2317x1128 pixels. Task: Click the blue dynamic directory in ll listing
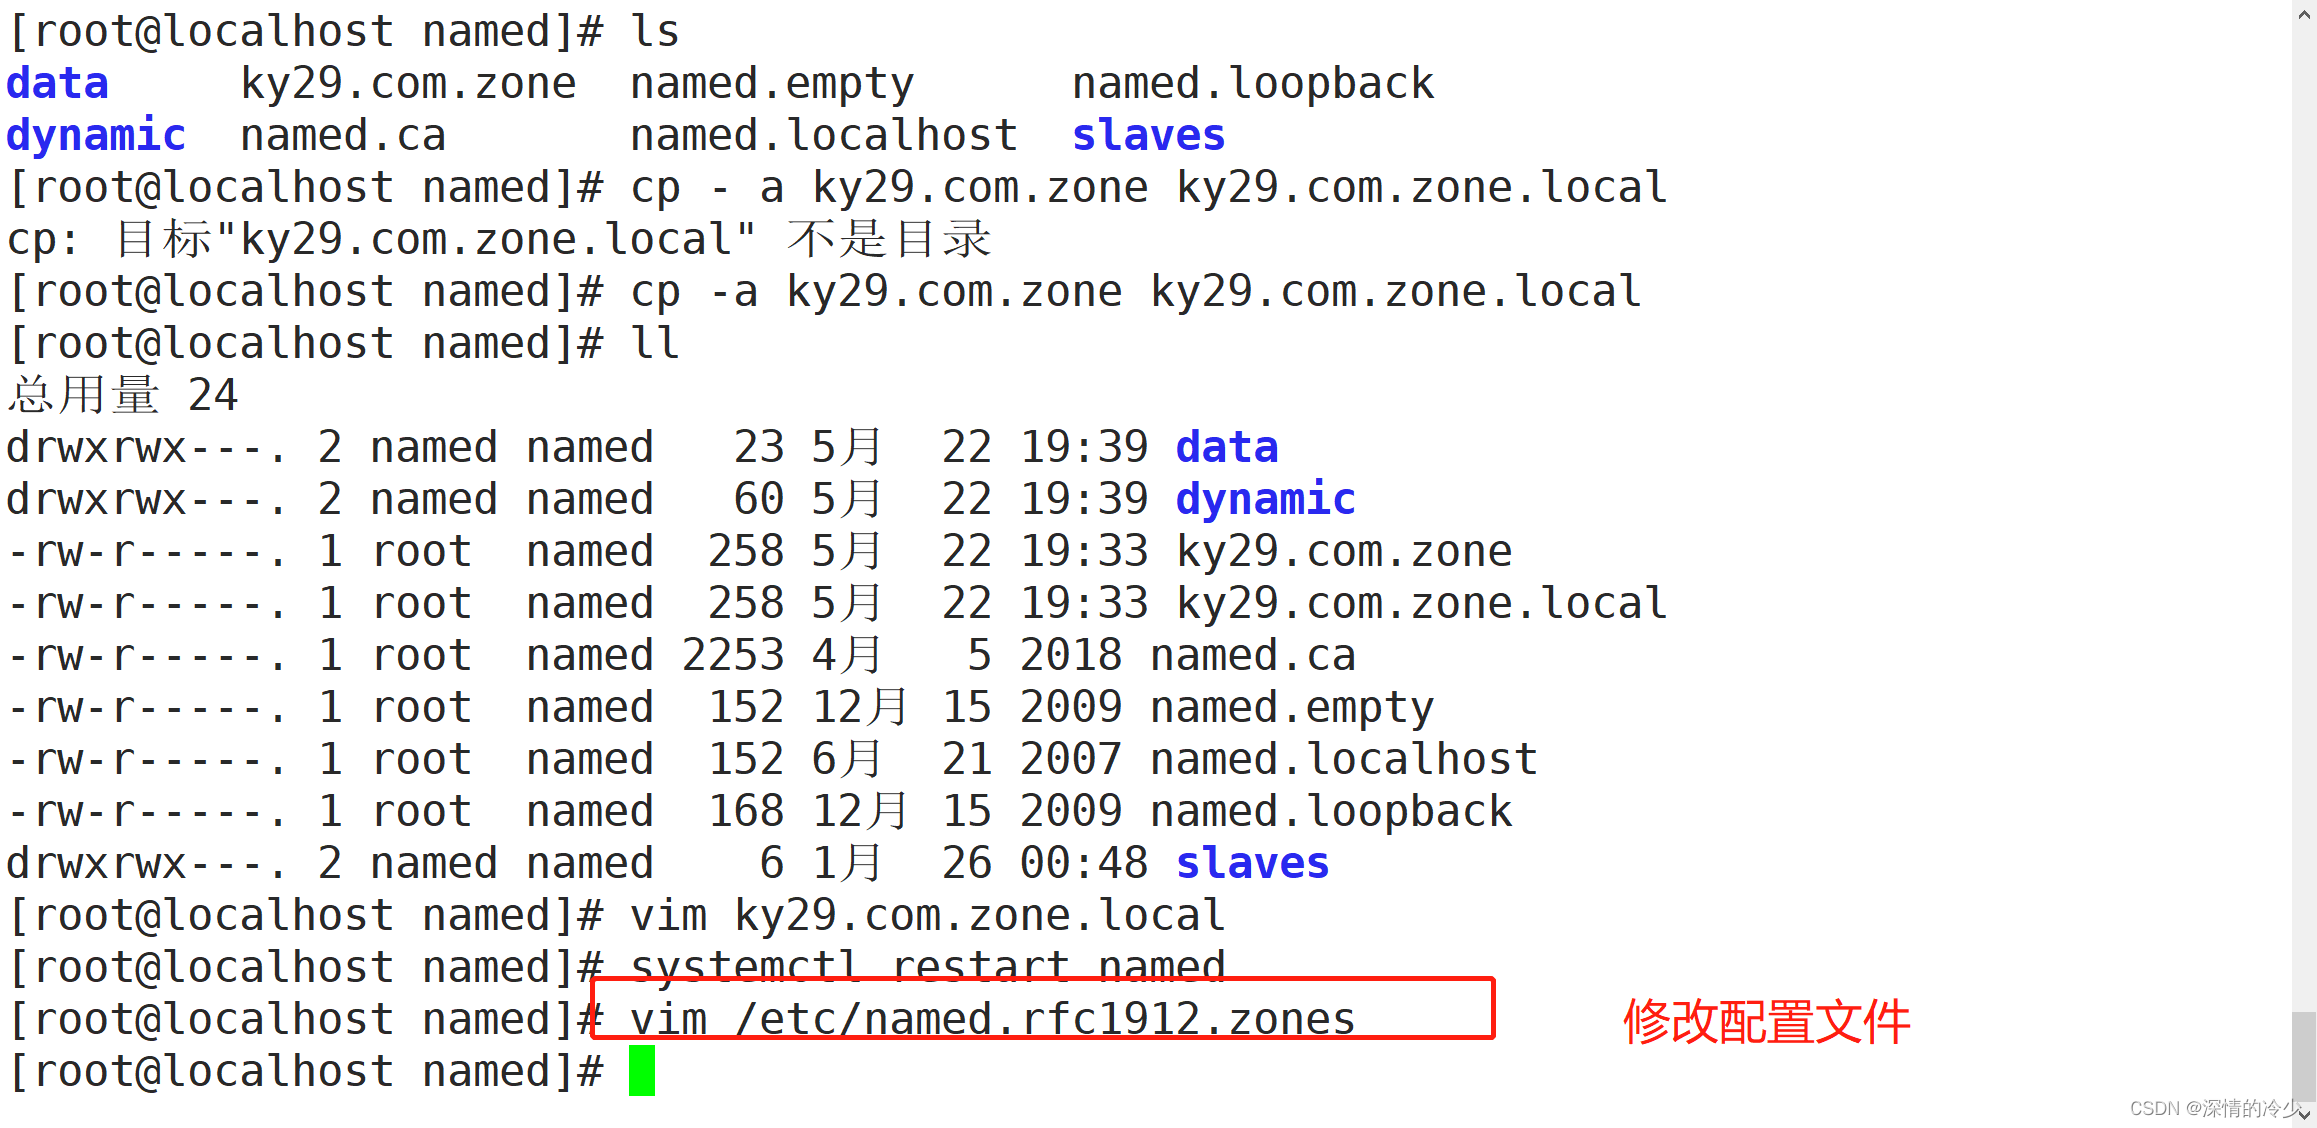1265,499
